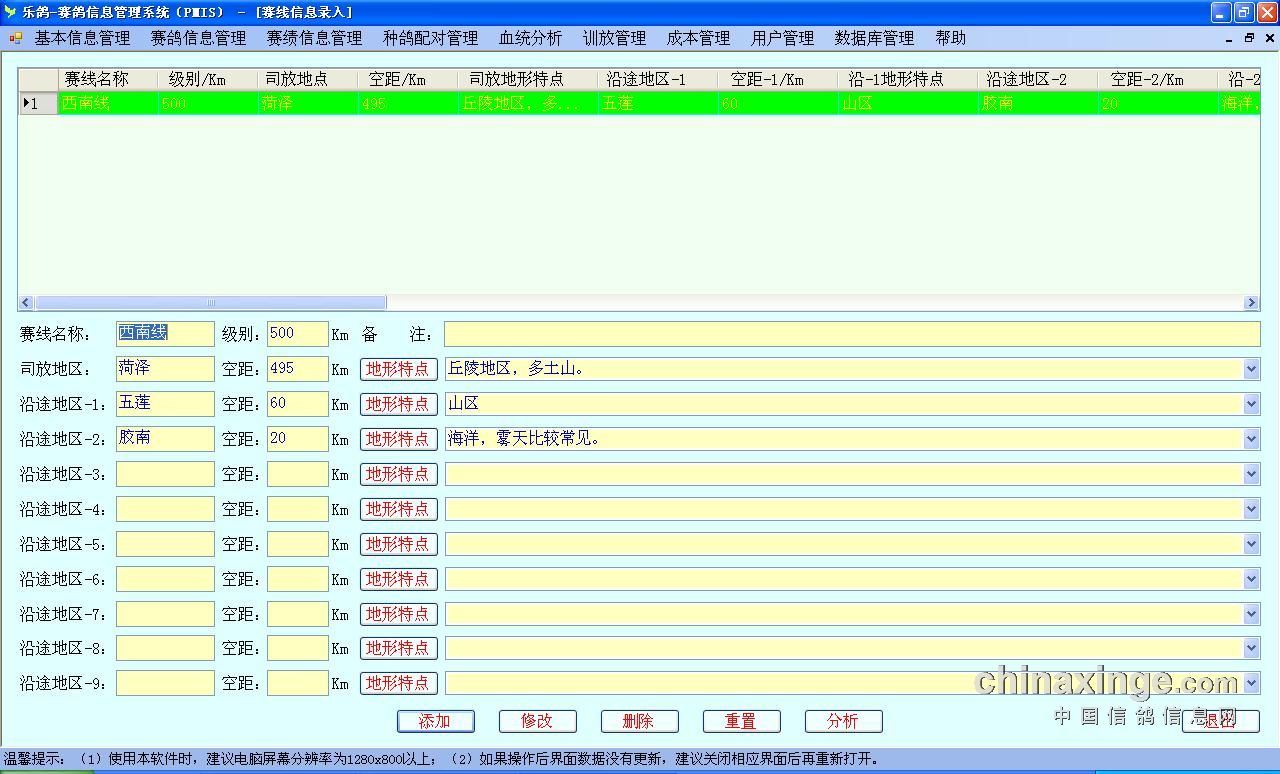Click 地形特点 button in 沿途地区-3 row
The height and width of the screenshot is (774, 1280).
point(398,474)
